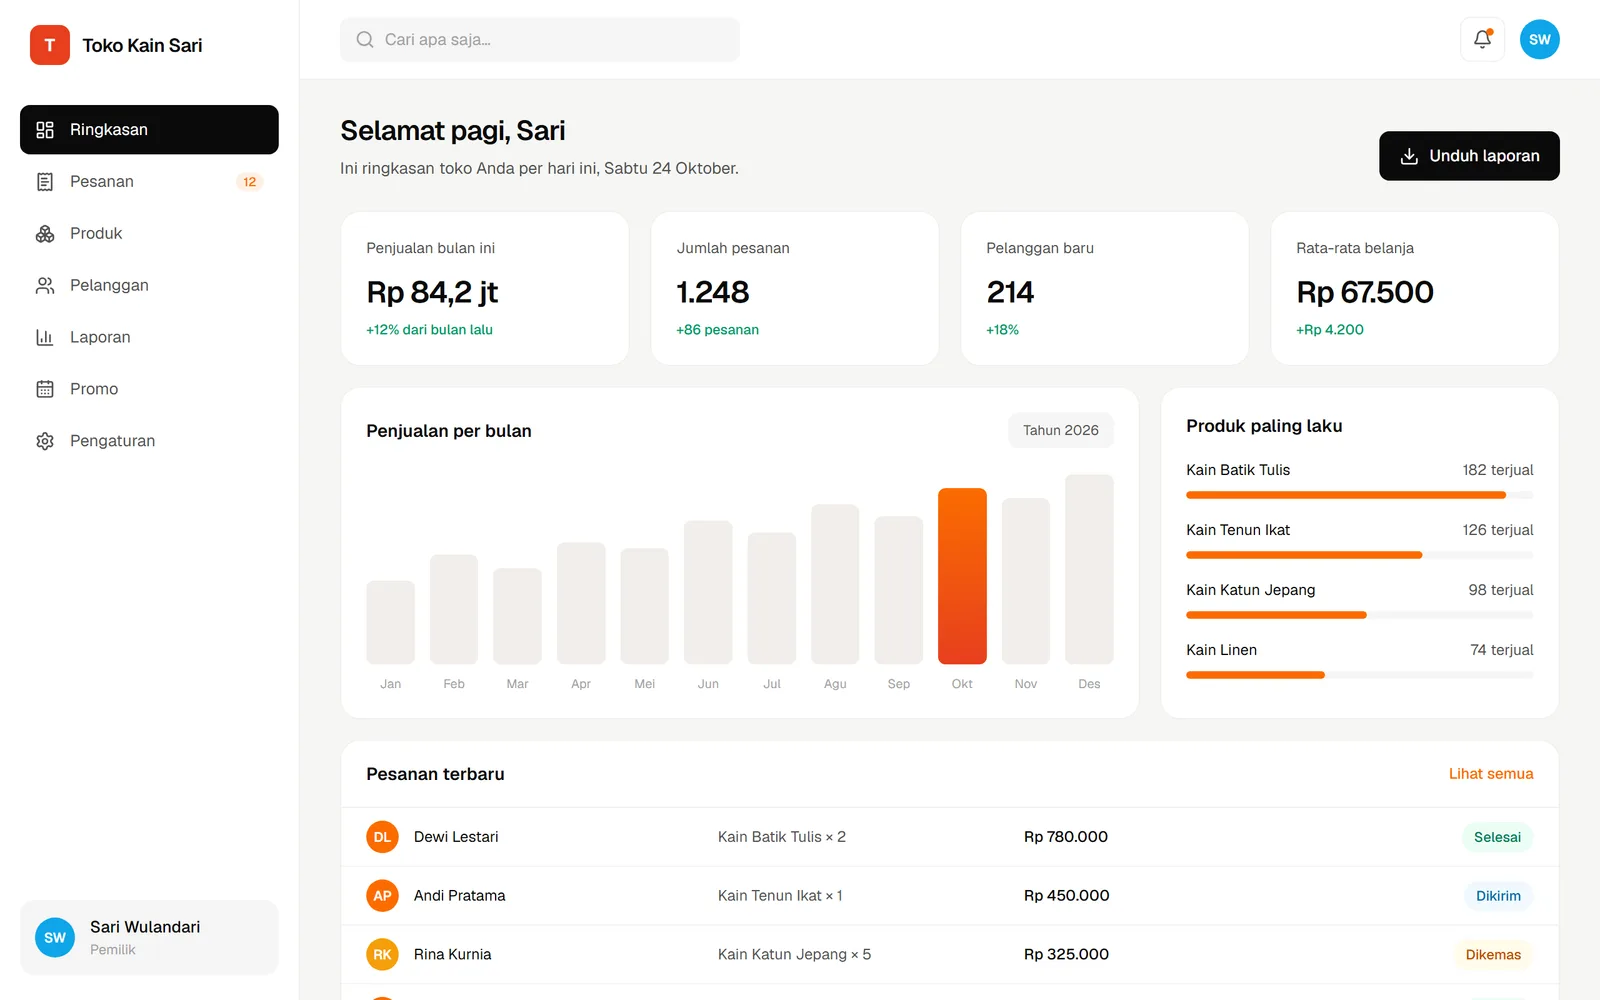Click the Pesanan receipt icon in sidebar

(45, 182)
